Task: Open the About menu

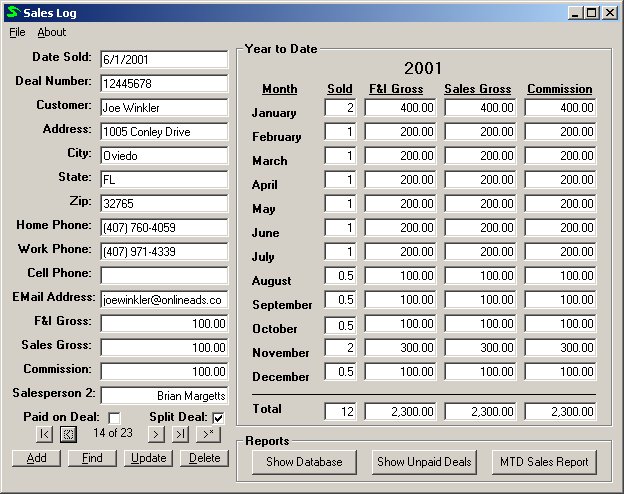Action: click(52, 32)
